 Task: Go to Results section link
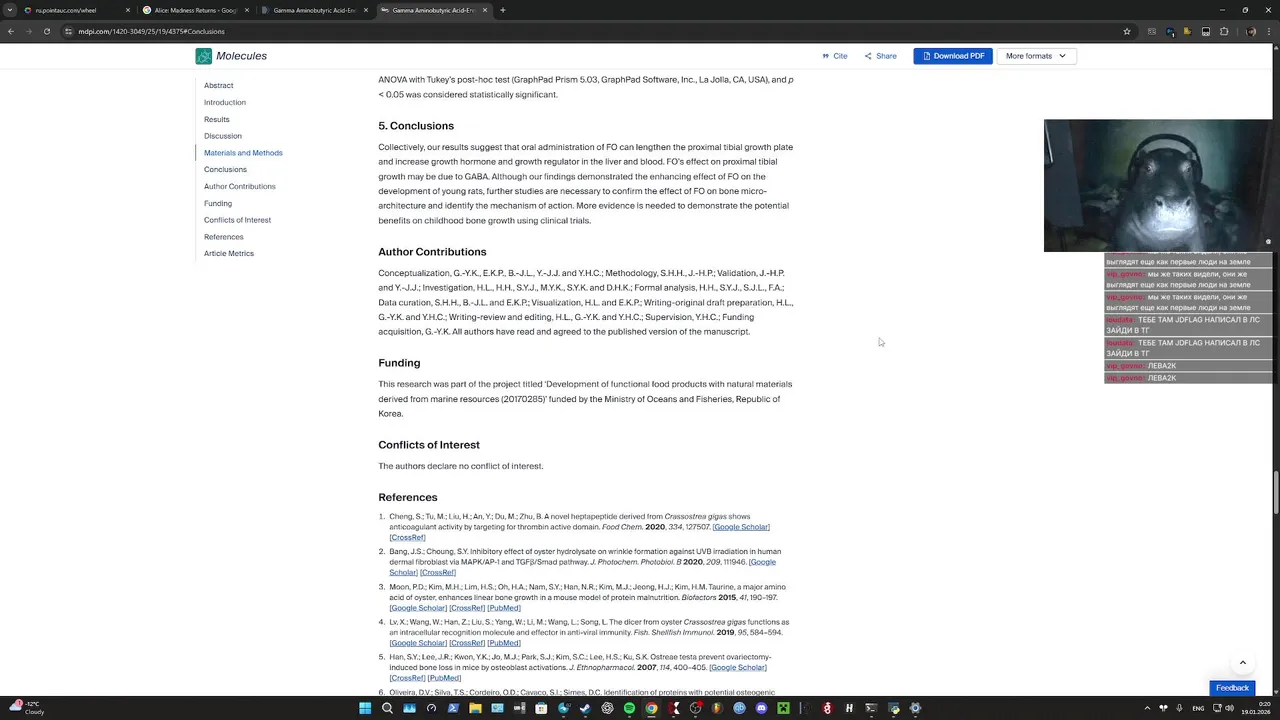[217, 119]
